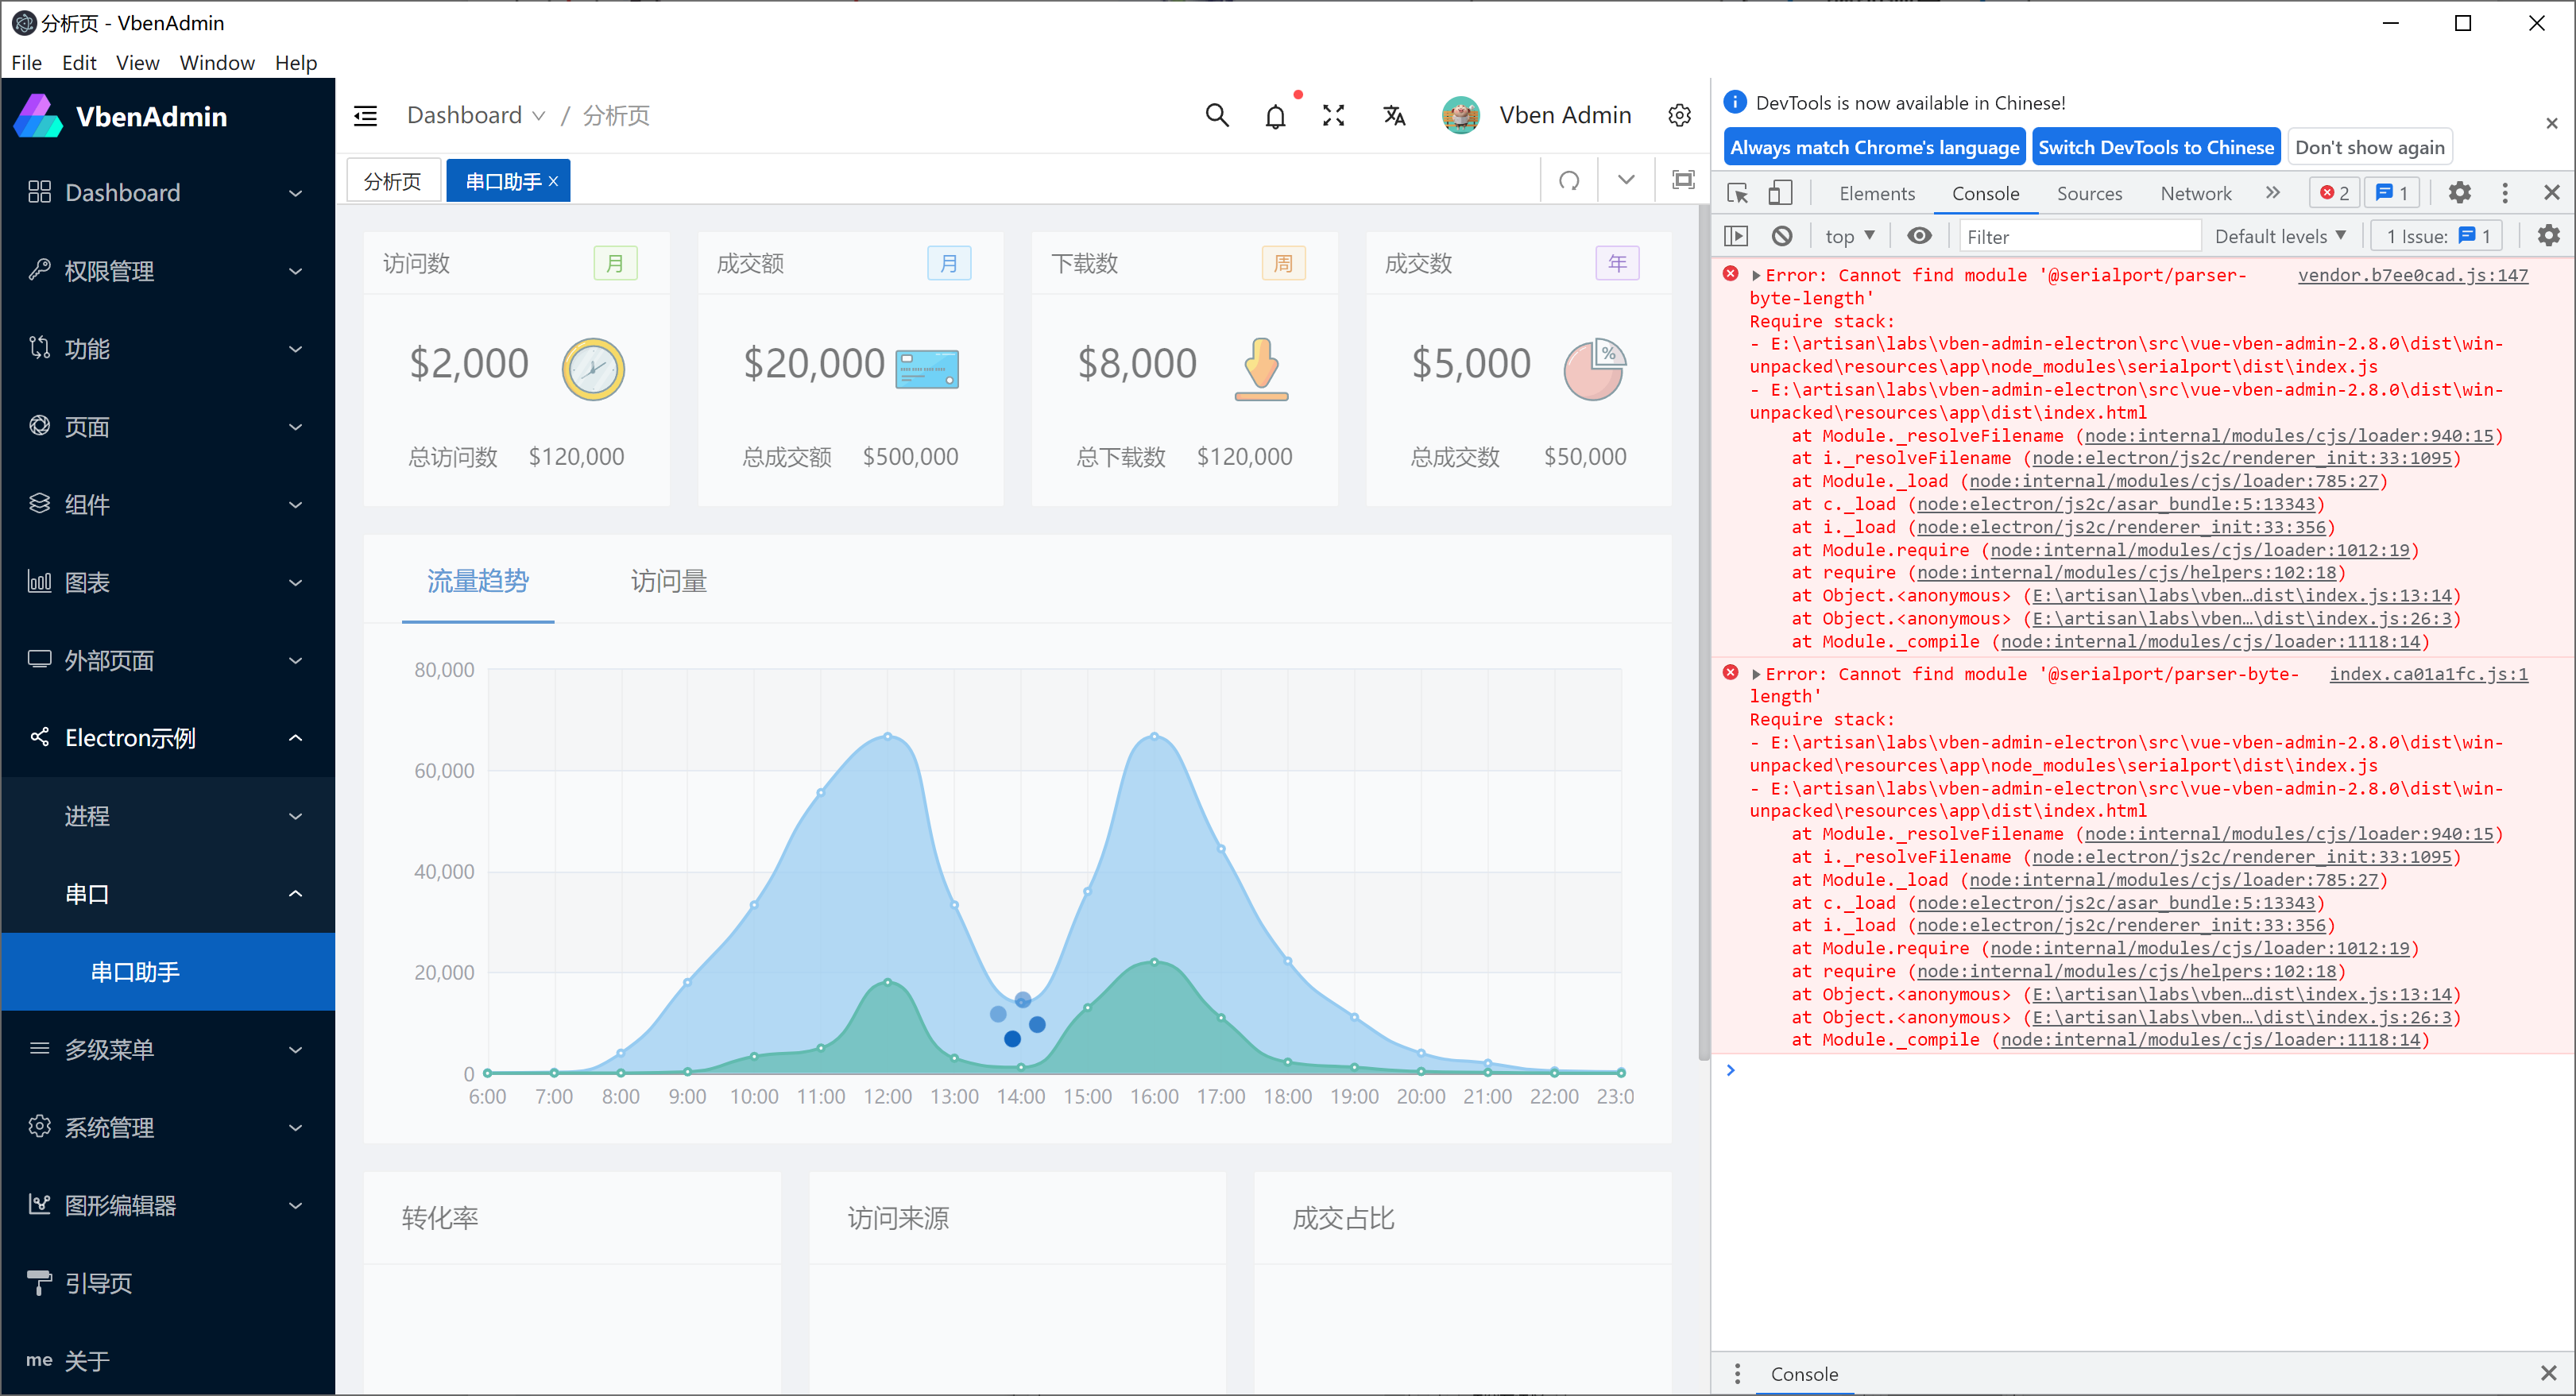This screenshot has height=1396, width=2576.
Task: Refresh the page using reload icon
Action: [x=1569, y=180]
